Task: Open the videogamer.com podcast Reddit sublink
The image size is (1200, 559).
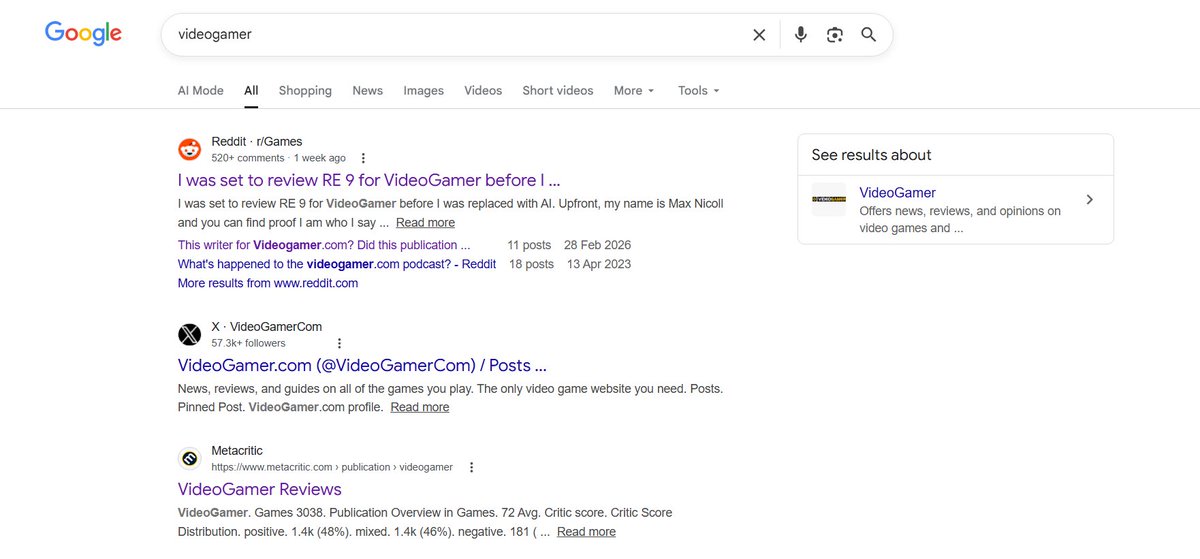Action: [337, 264]
